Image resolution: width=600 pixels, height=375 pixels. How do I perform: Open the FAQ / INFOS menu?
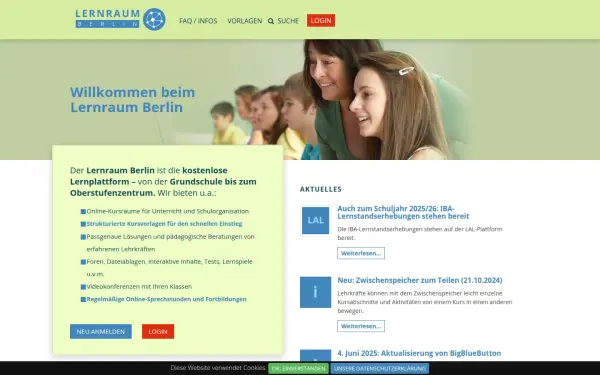tap(198, 21)
